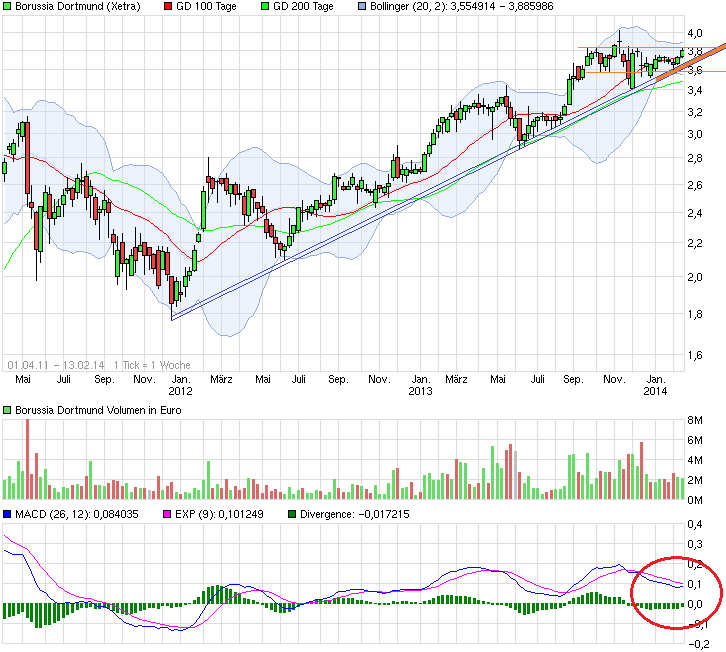
Task: Click the green Borussia Dortmund (Xetra) legend square
Action: point(7,6)
